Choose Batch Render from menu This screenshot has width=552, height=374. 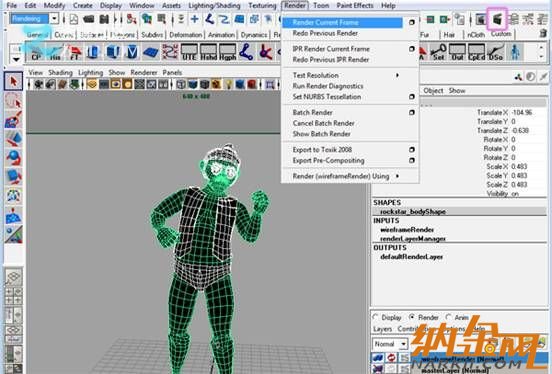[312, 112]
